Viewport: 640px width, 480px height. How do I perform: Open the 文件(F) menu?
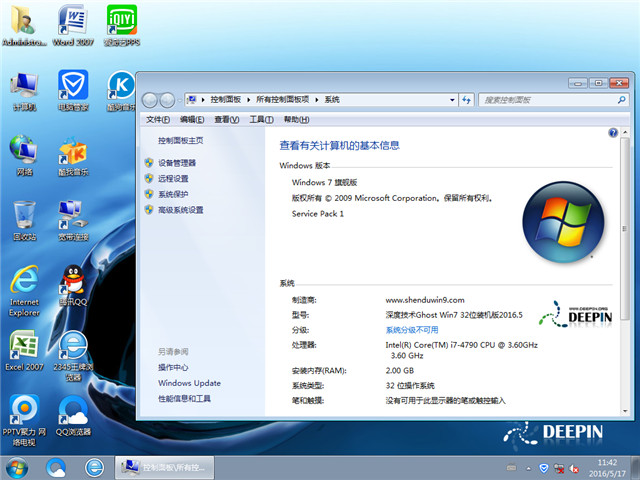158,120
